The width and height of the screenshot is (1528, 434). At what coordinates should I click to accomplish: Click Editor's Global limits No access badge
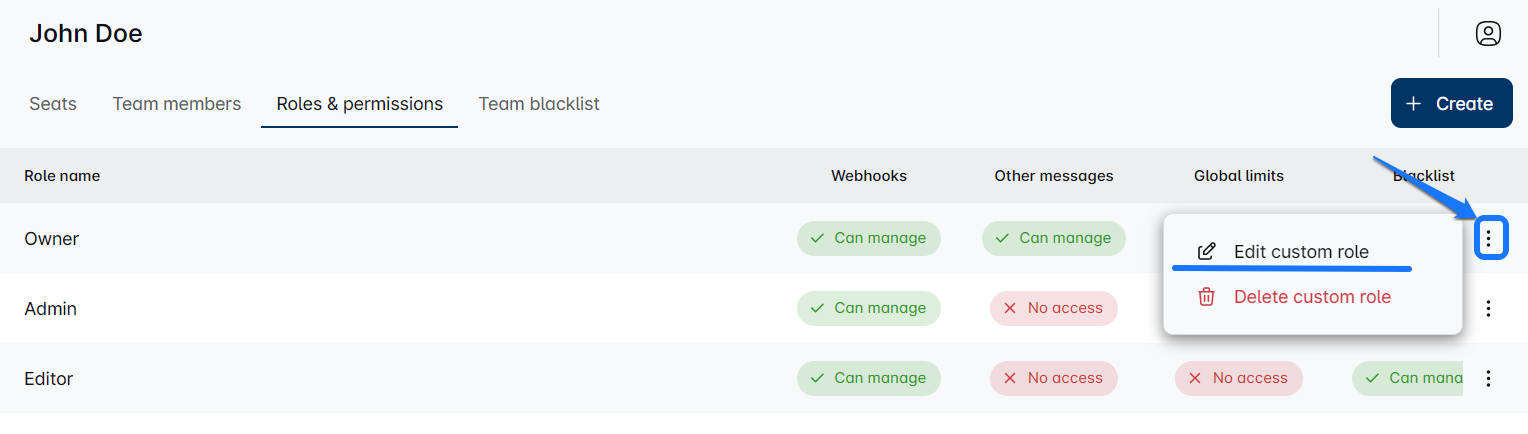coord(1238,378)
